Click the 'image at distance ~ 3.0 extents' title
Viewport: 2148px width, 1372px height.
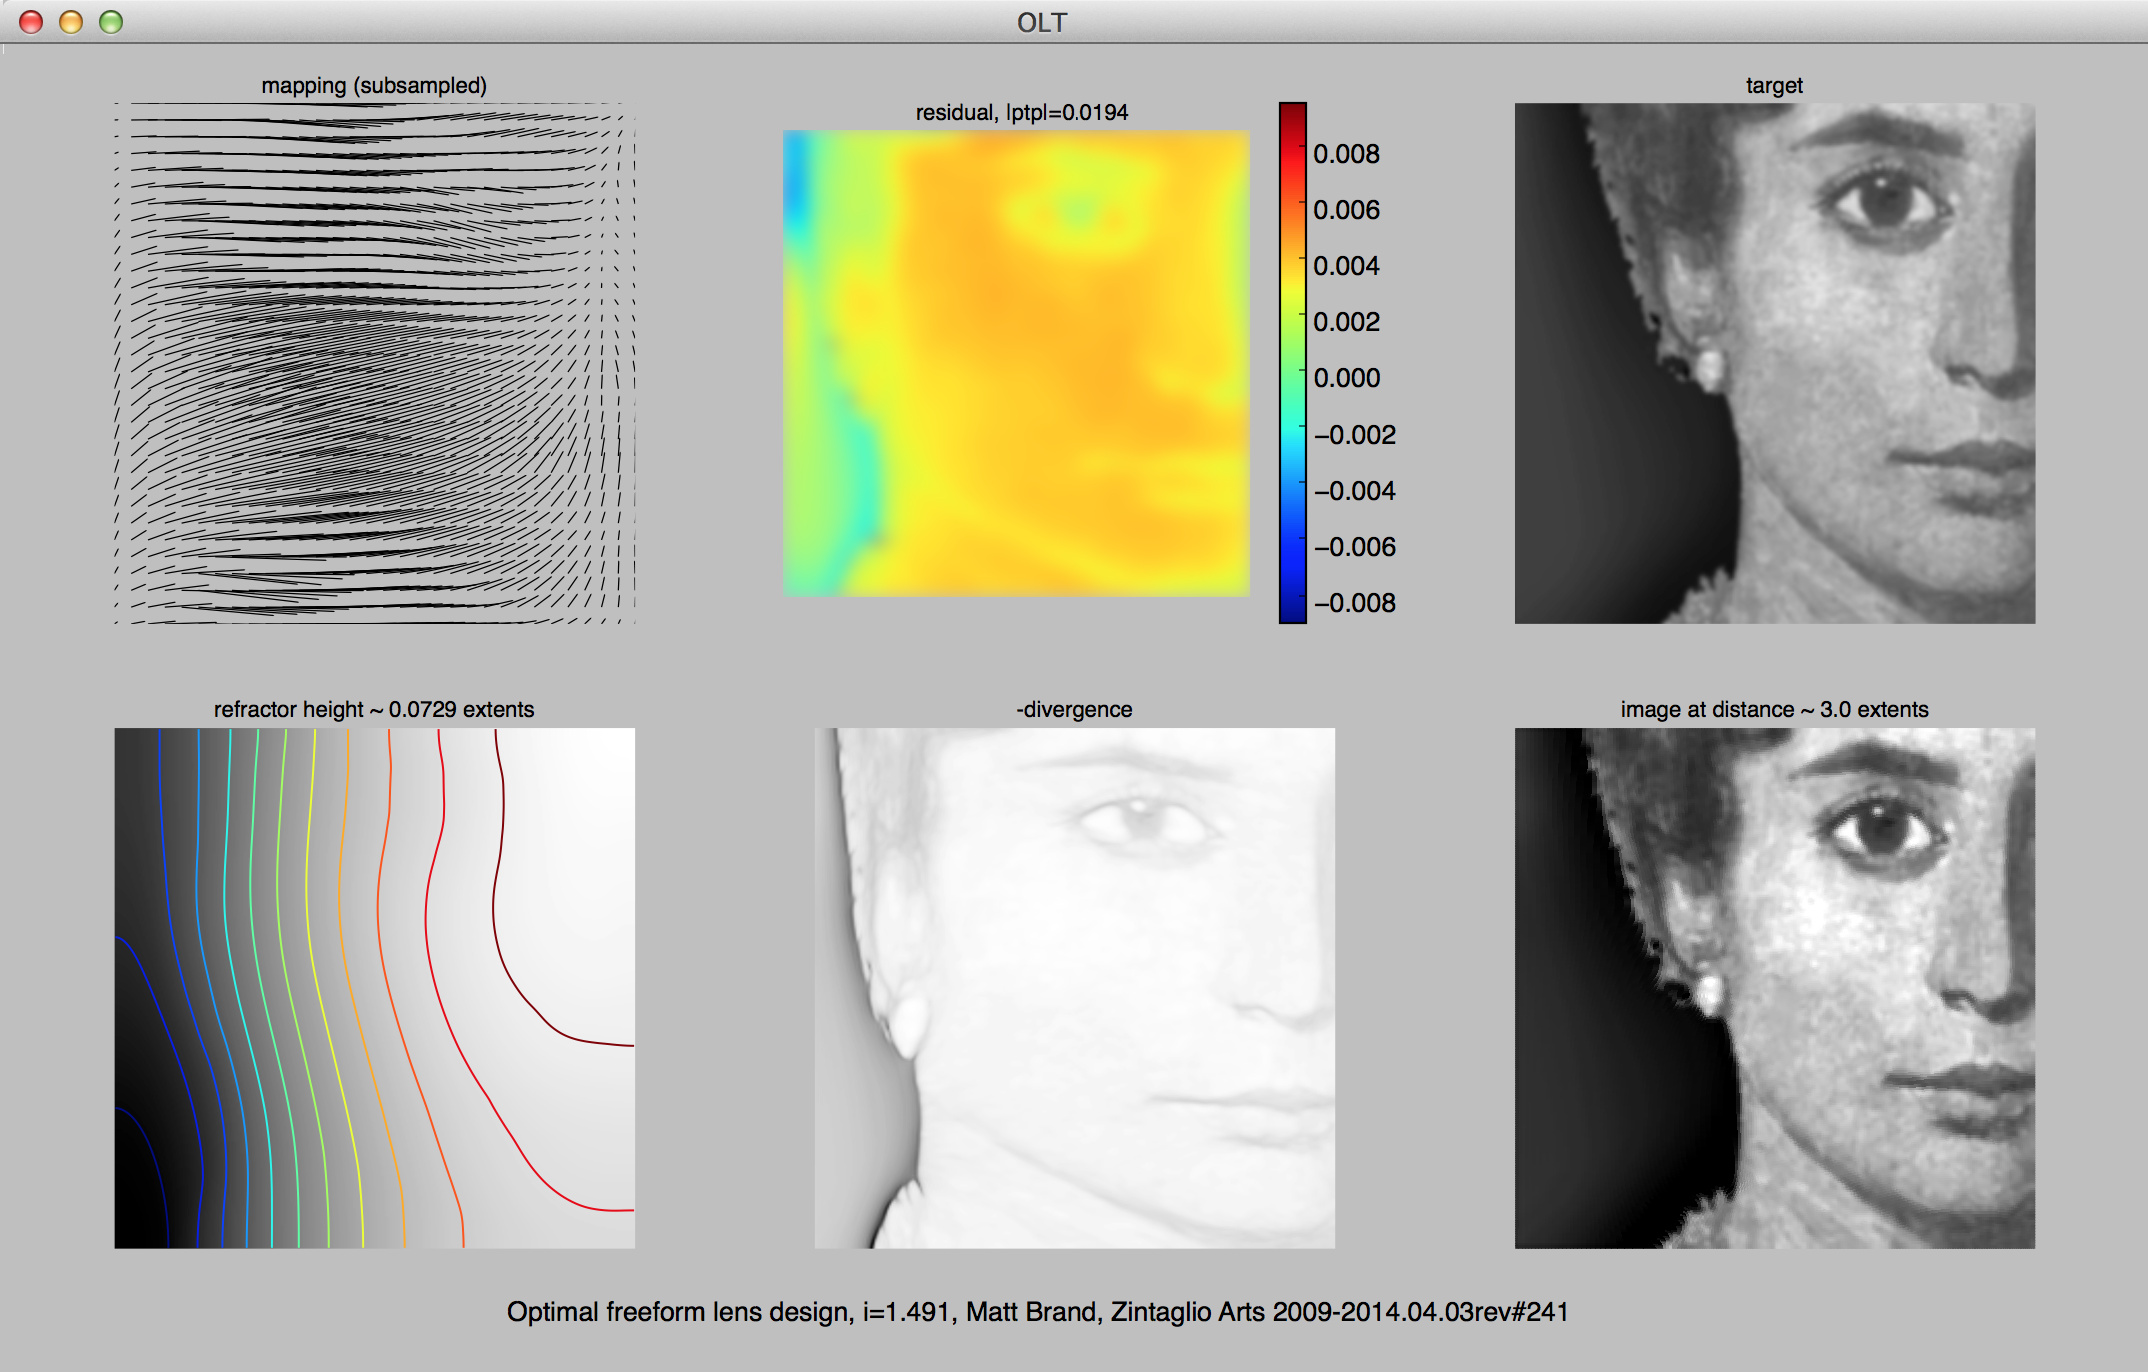(x=1774, y=709)
